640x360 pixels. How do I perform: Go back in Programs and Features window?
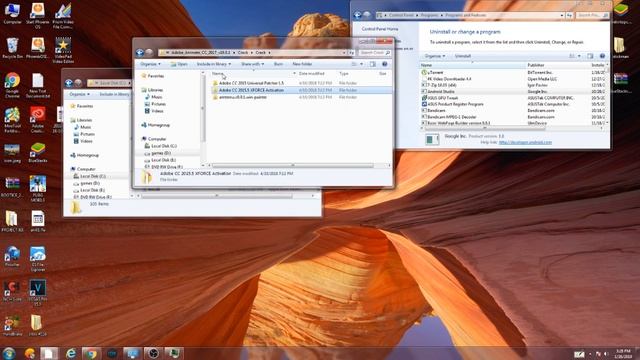(358, 15)
